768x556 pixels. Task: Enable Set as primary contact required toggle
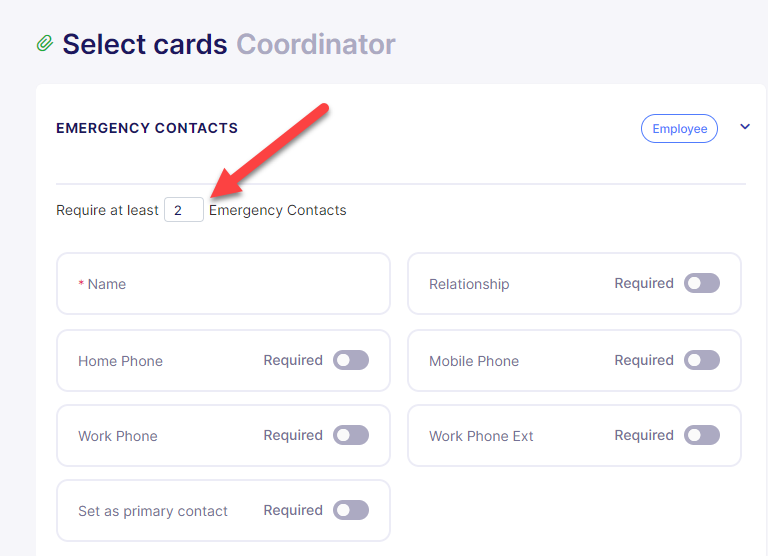click(x=351, y=510)
